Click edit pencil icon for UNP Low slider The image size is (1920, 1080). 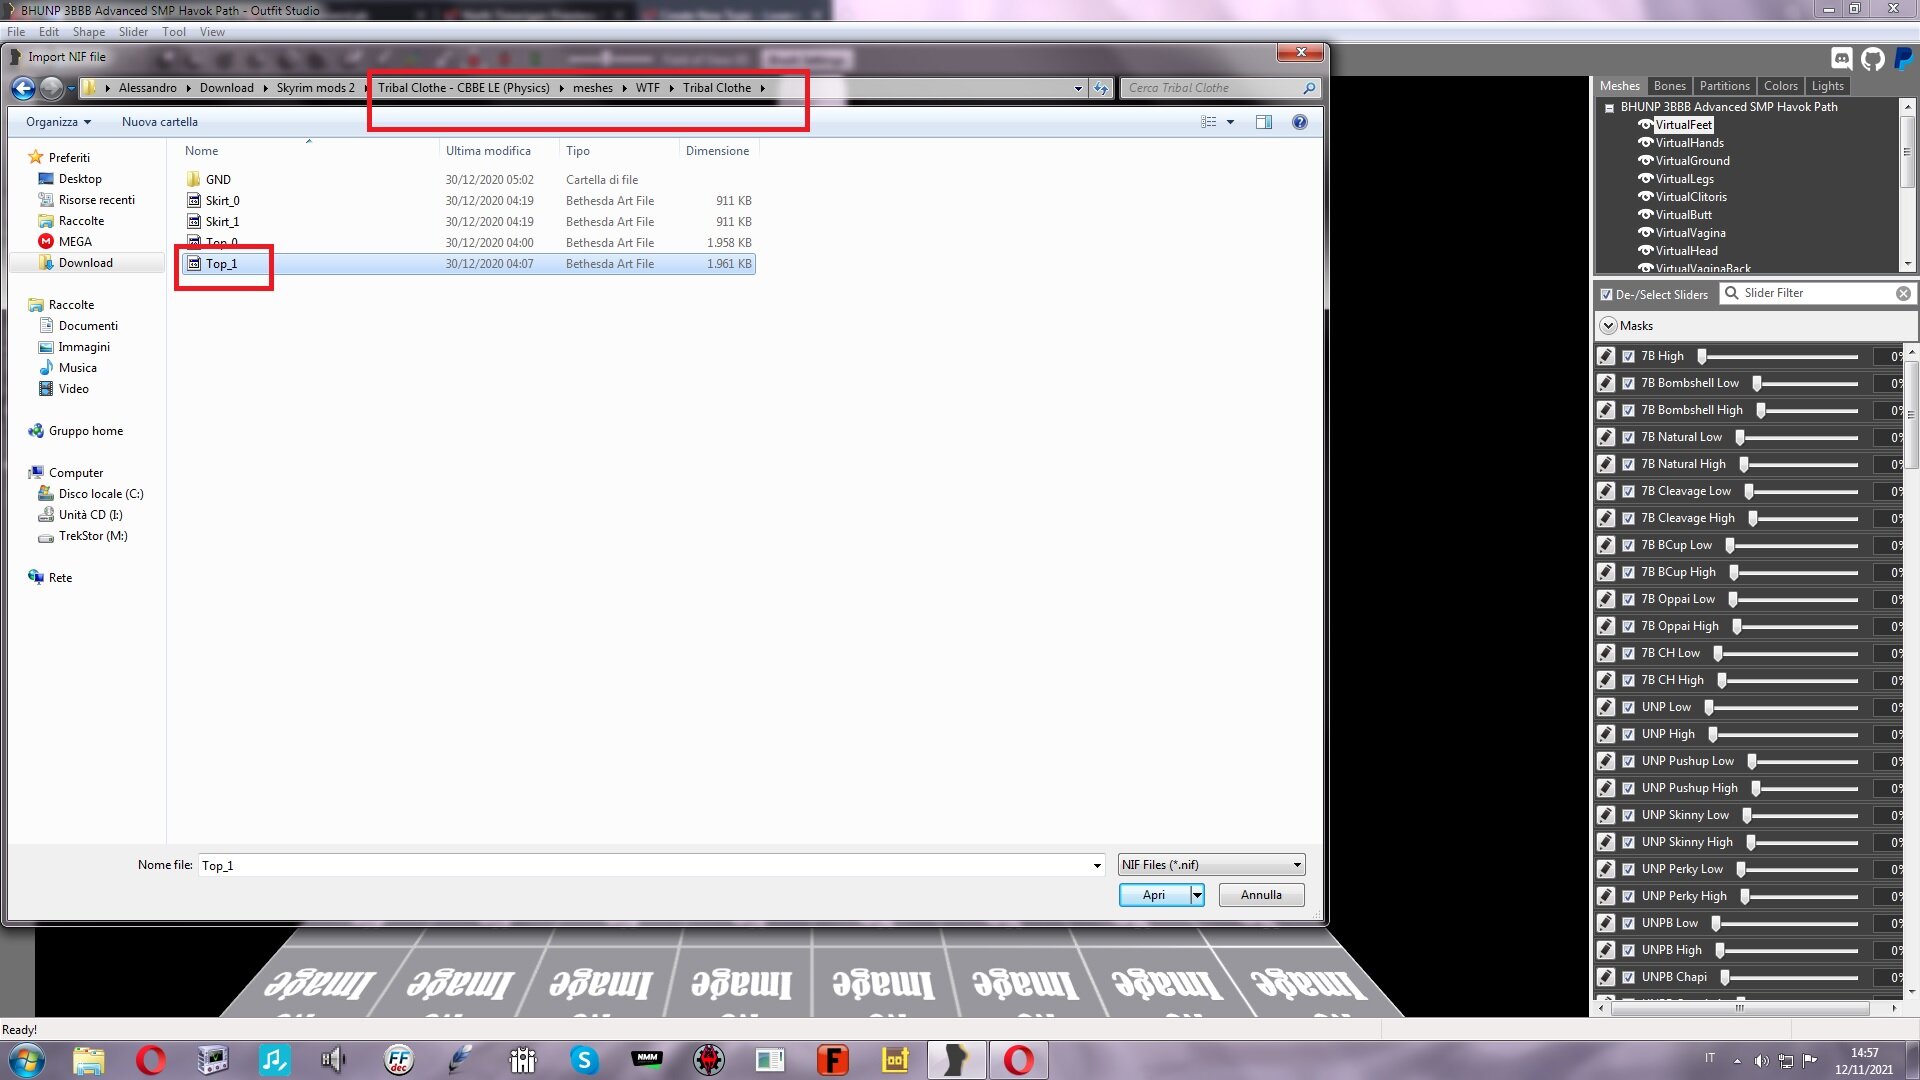(1606, 707)
